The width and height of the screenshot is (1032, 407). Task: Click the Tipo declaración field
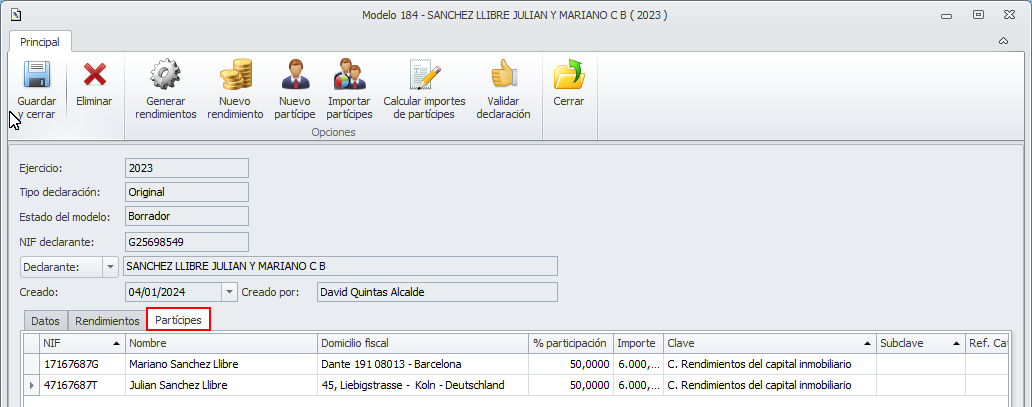[187, 192]
